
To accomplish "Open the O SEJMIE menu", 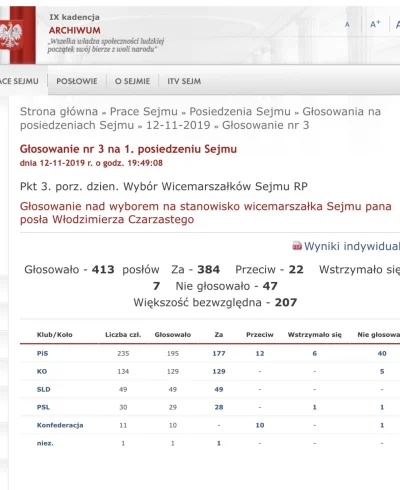I will [132, 81].
